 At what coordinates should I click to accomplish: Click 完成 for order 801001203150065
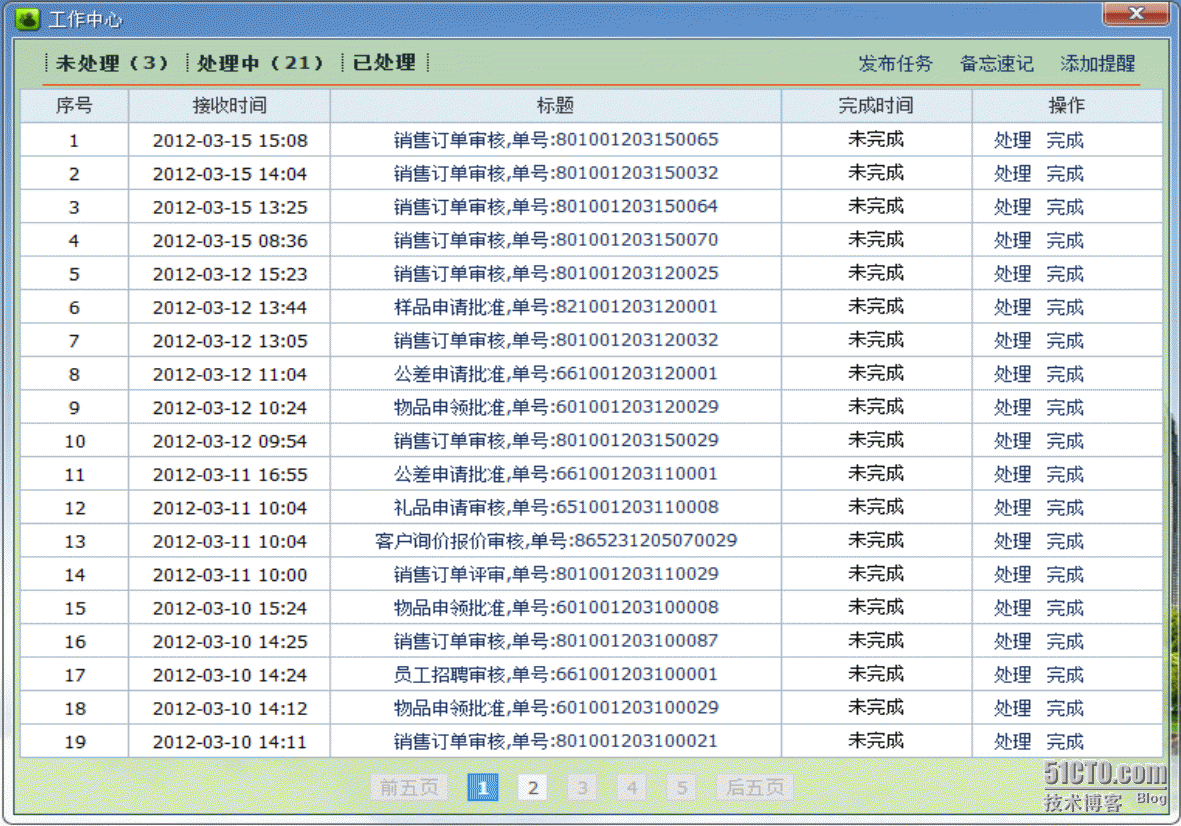coord(1065,140)
